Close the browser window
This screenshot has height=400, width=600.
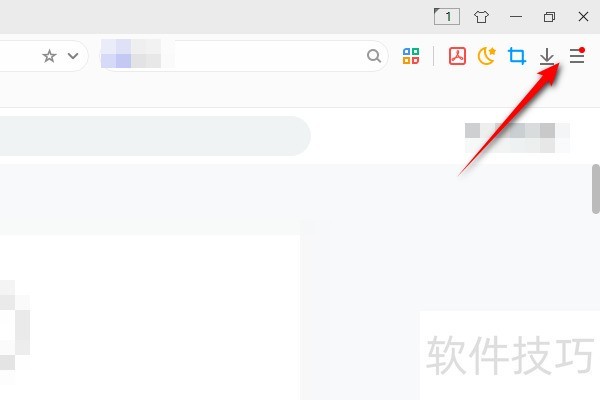583,16
